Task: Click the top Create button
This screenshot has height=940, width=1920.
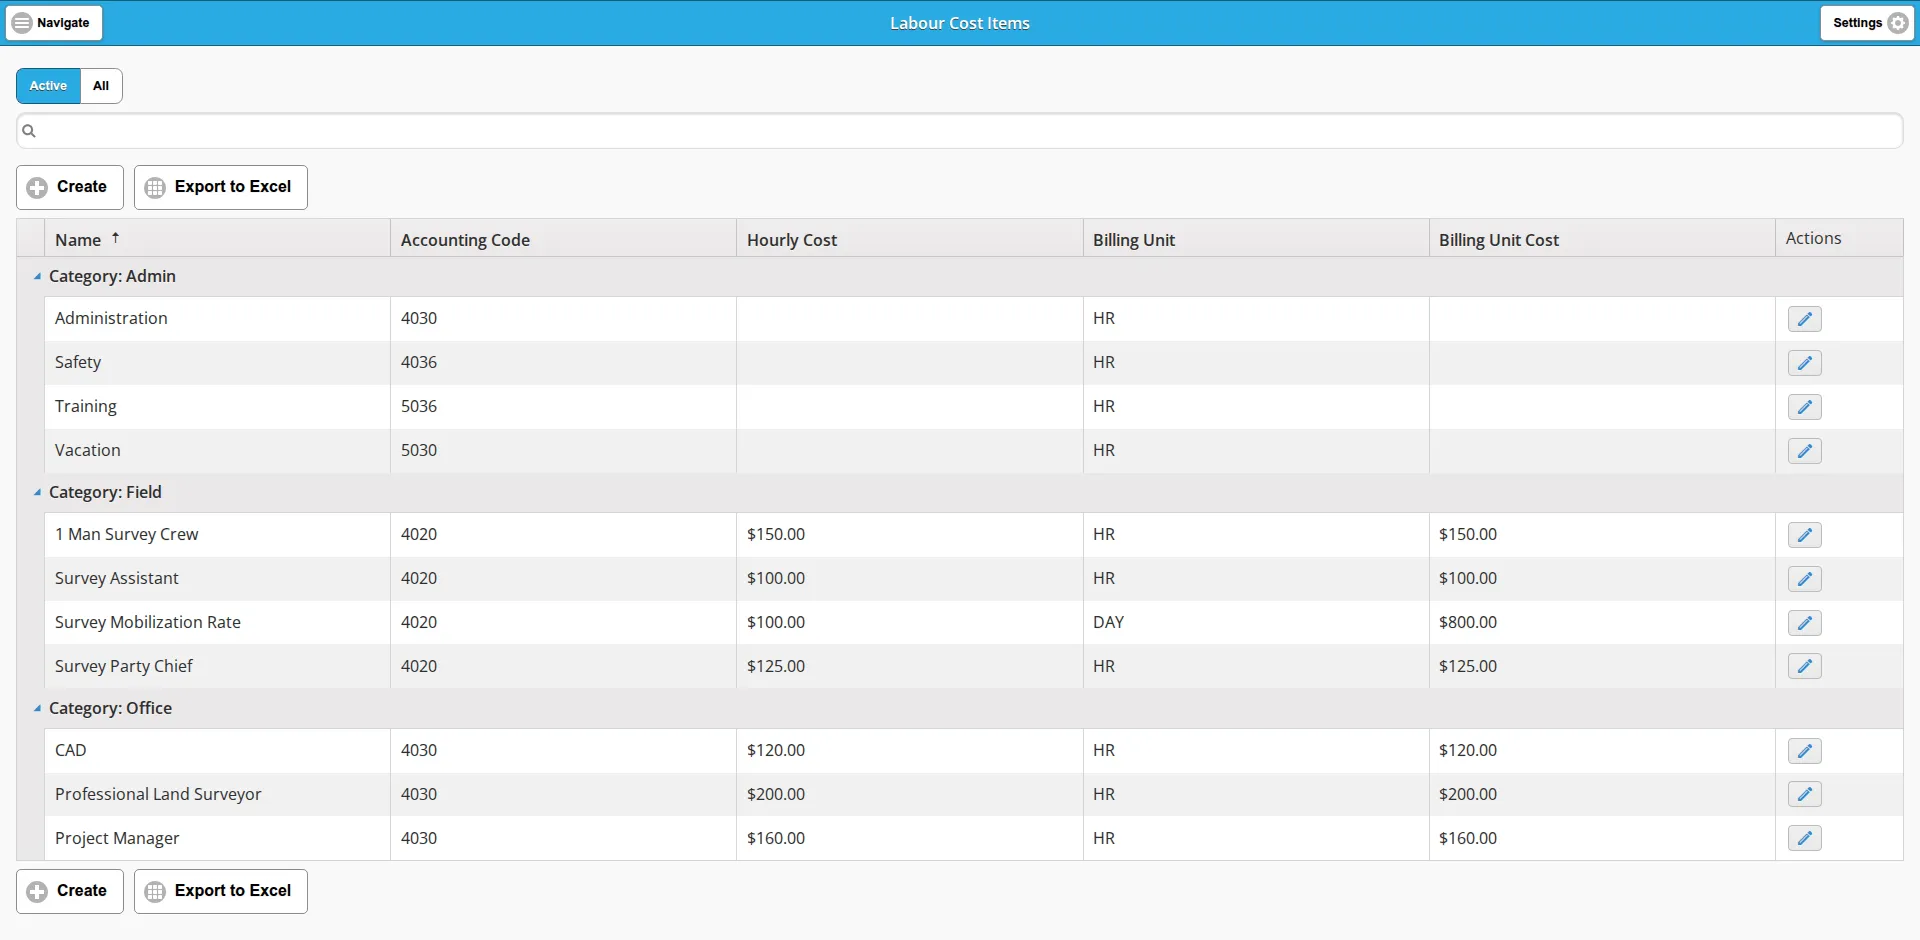Action: coord(70,187)
